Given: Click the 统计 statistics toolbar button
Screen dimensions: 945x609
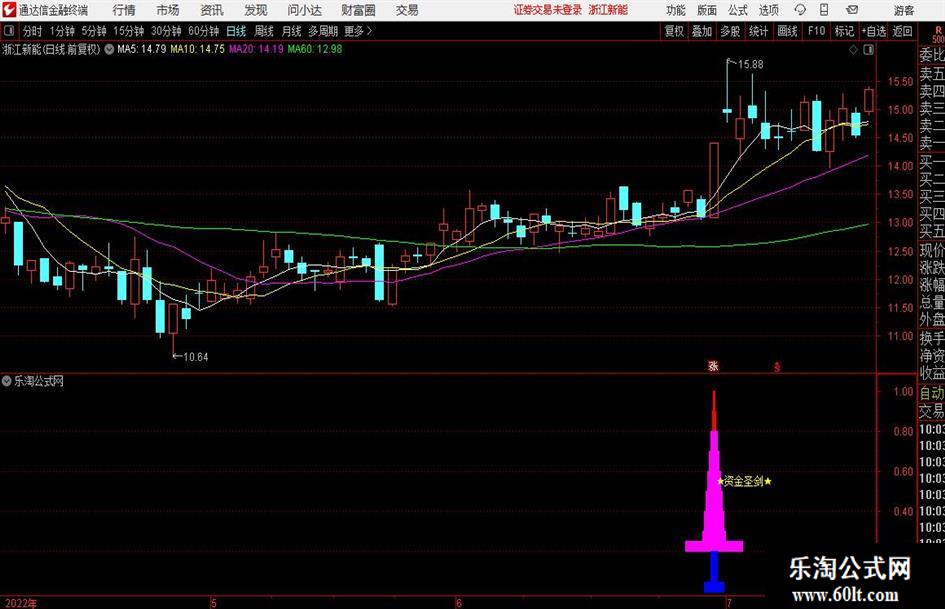Looking at the screenshot, I should click(758, 31).
